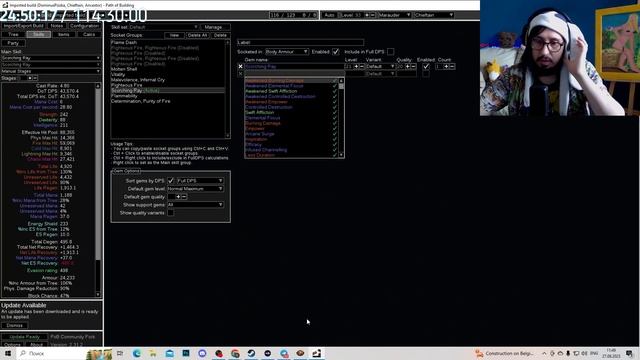Choose Swift Affliction from gem list
Screen dimensions: 640x360
pyautogui.click(x=291, y=112)
